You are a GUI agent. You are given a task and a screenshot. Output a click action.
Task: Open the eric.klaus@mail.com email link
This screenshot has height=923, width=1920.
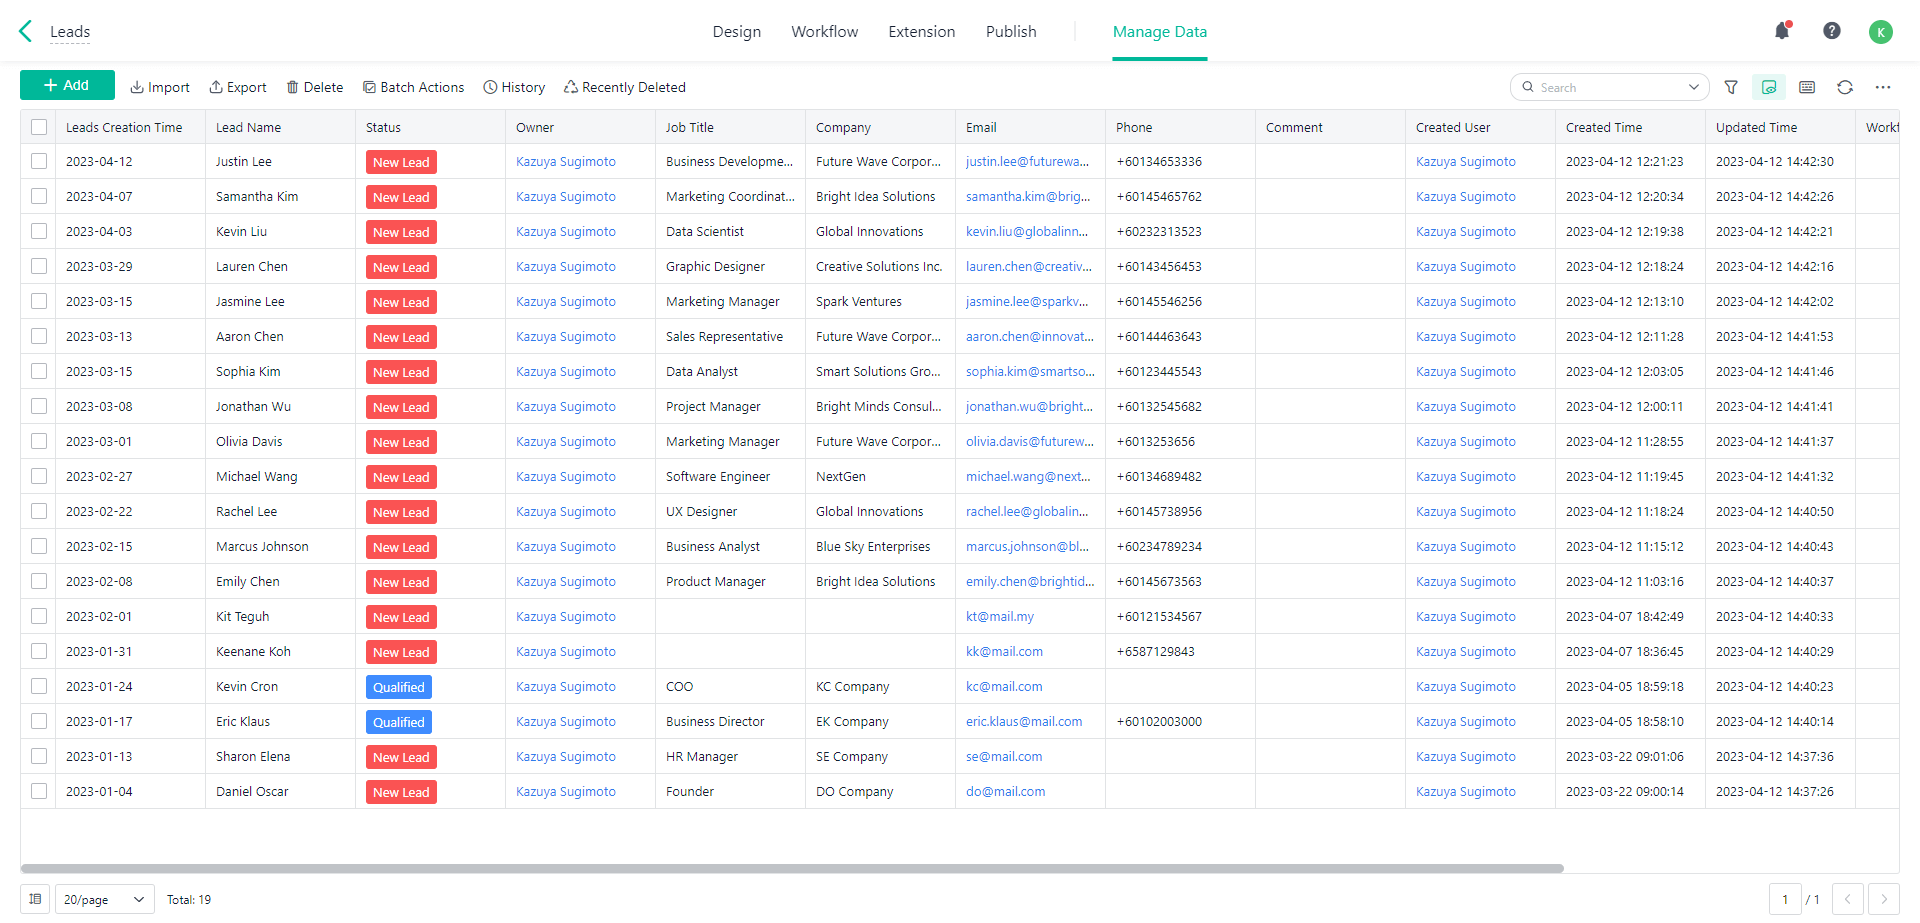(x=1023, y=721)
